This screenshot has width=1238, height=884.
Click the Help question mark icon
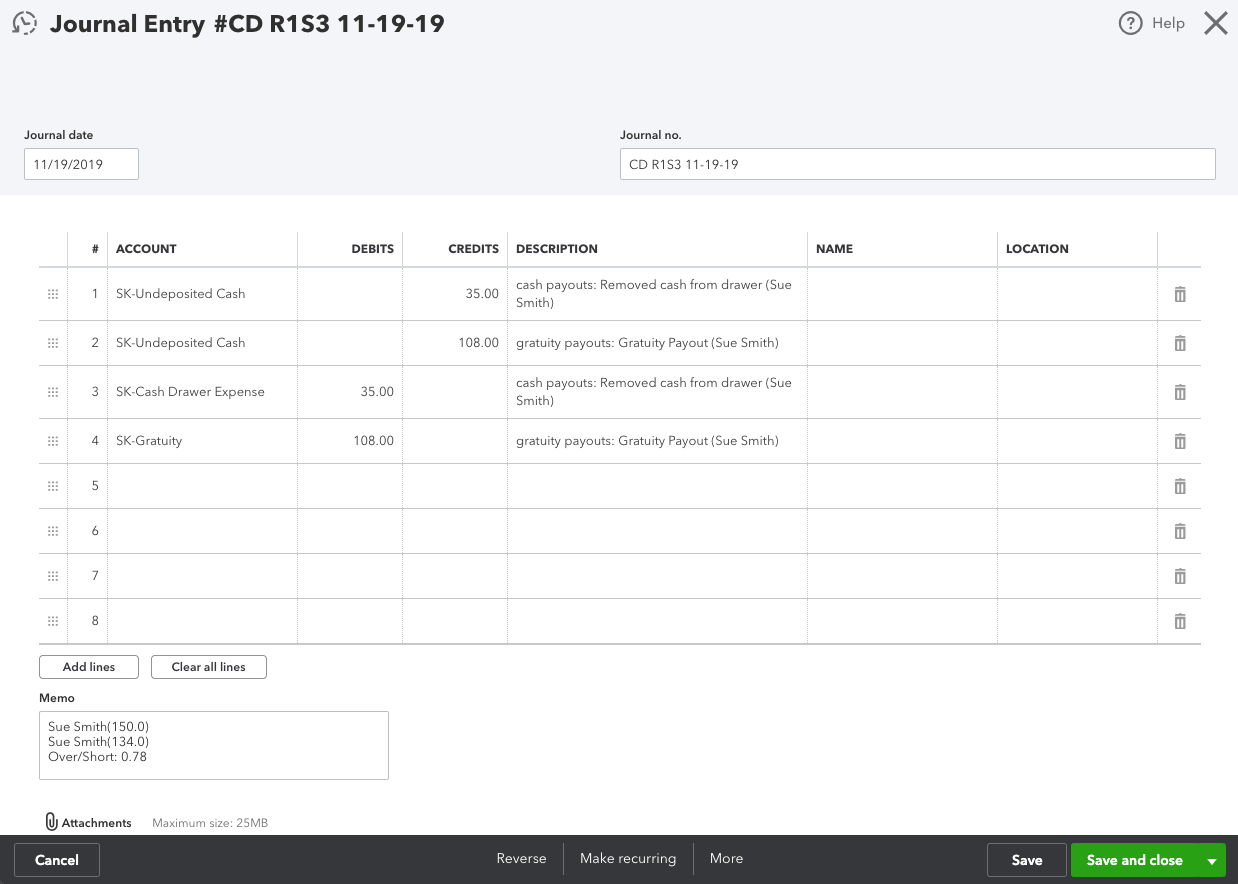tap(1130, 23)
